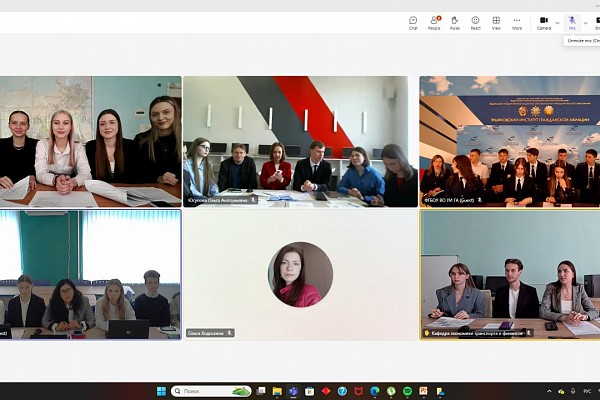Click the microphone system tray icon

point(573,391)
